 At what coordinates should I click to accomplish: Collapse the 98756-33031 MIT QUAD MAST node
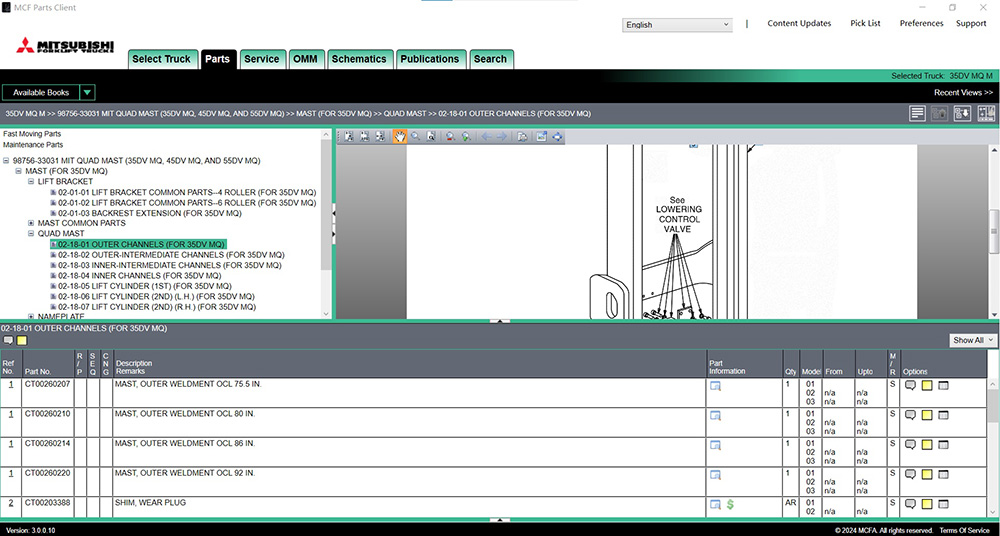(x=6, y=161)
